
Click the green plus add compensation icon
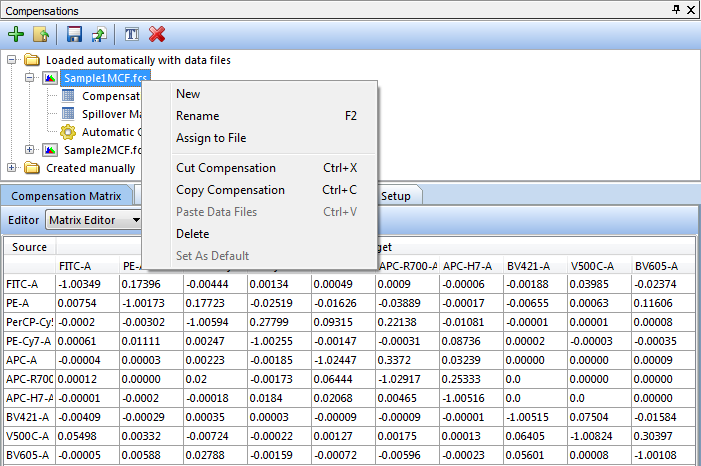[x=17, y=34]
